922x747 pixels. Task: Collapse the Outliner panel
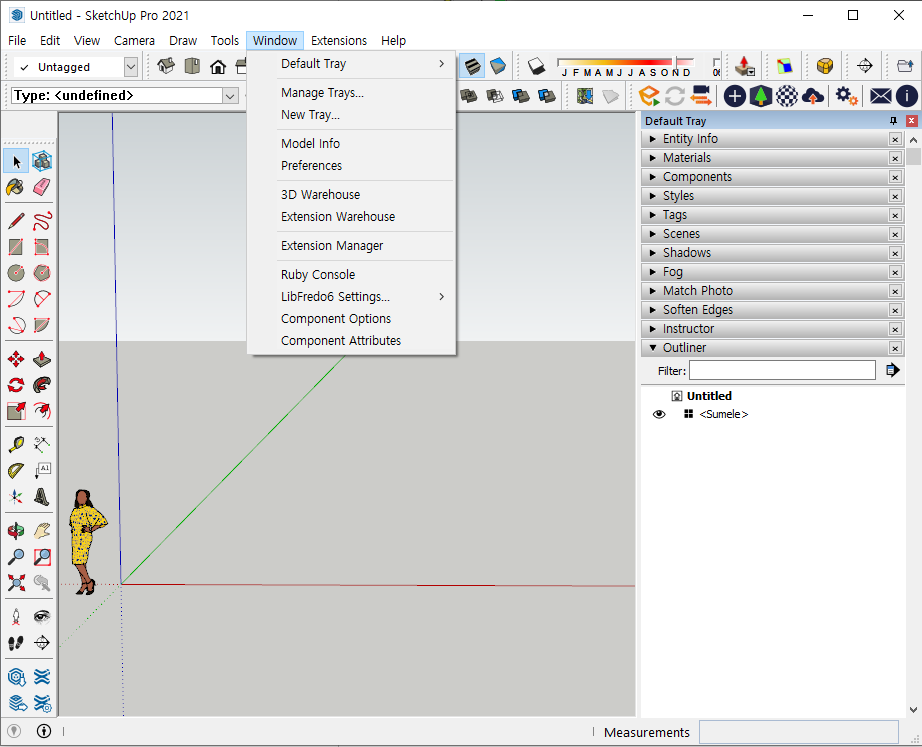click(653, 348)
